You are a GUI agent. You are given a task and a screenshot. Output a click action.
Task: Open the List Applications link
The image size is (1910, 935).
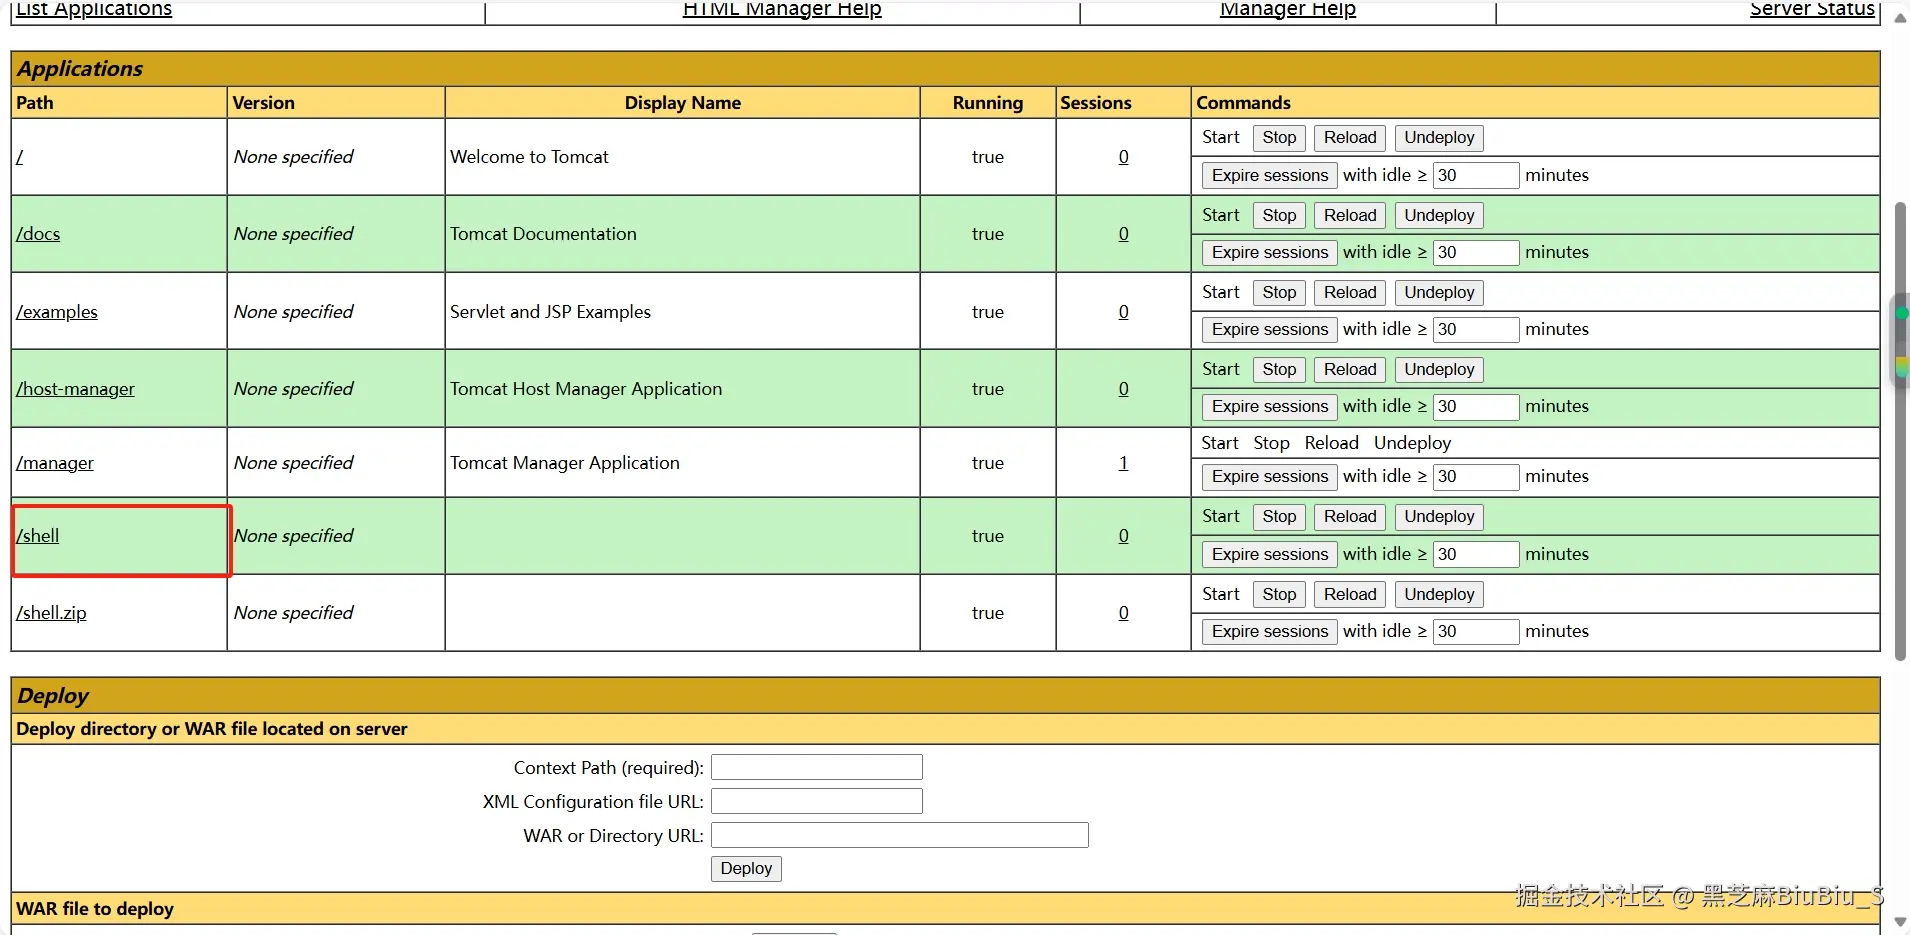(x=94, y=9)
